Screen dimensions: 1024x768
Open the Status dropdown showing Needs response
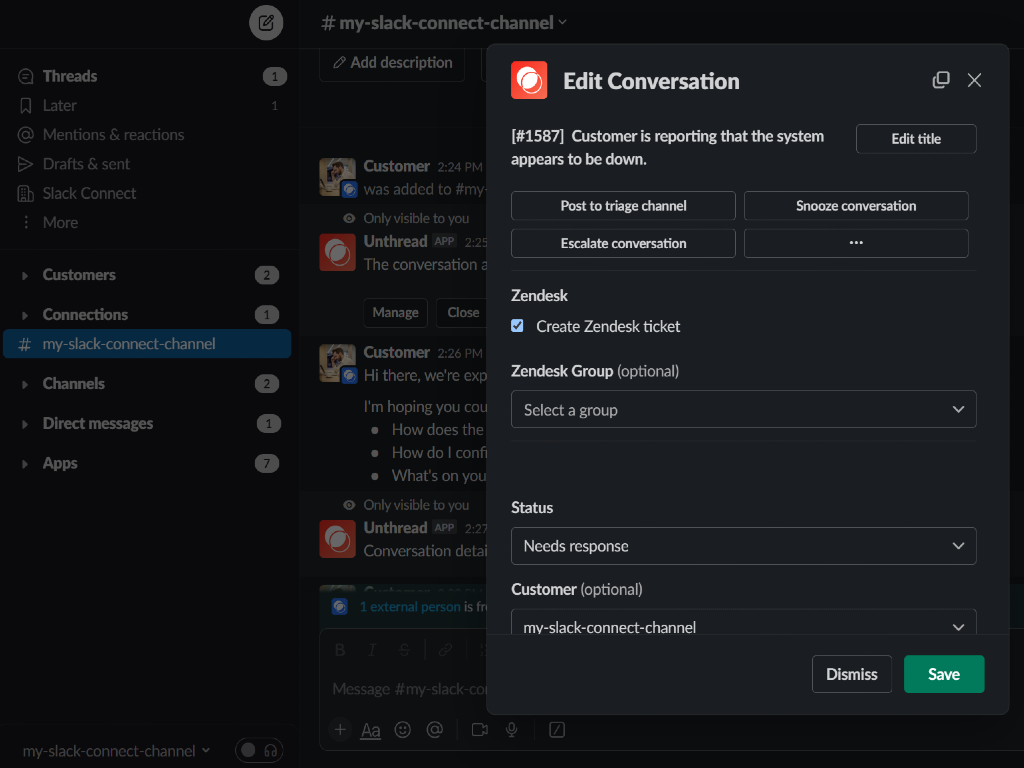743,546
